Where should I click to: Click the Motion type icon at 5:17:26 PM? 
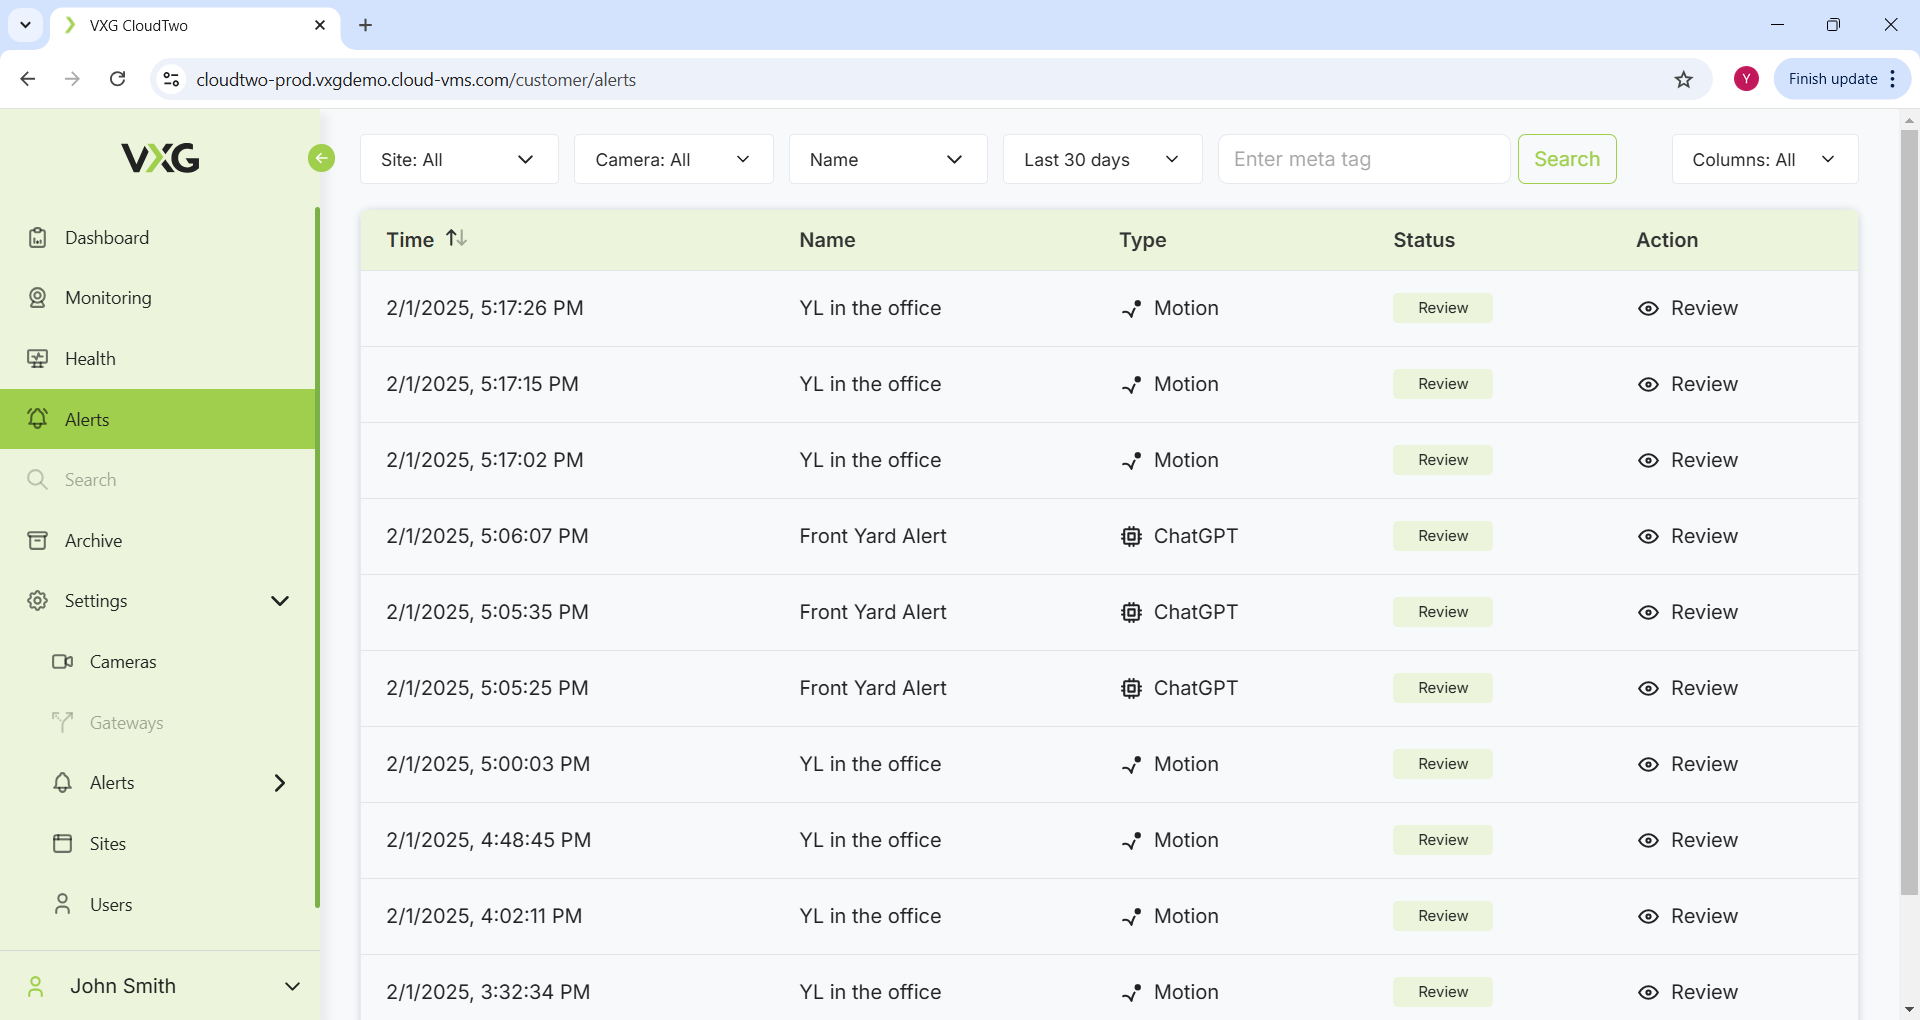1131,309
